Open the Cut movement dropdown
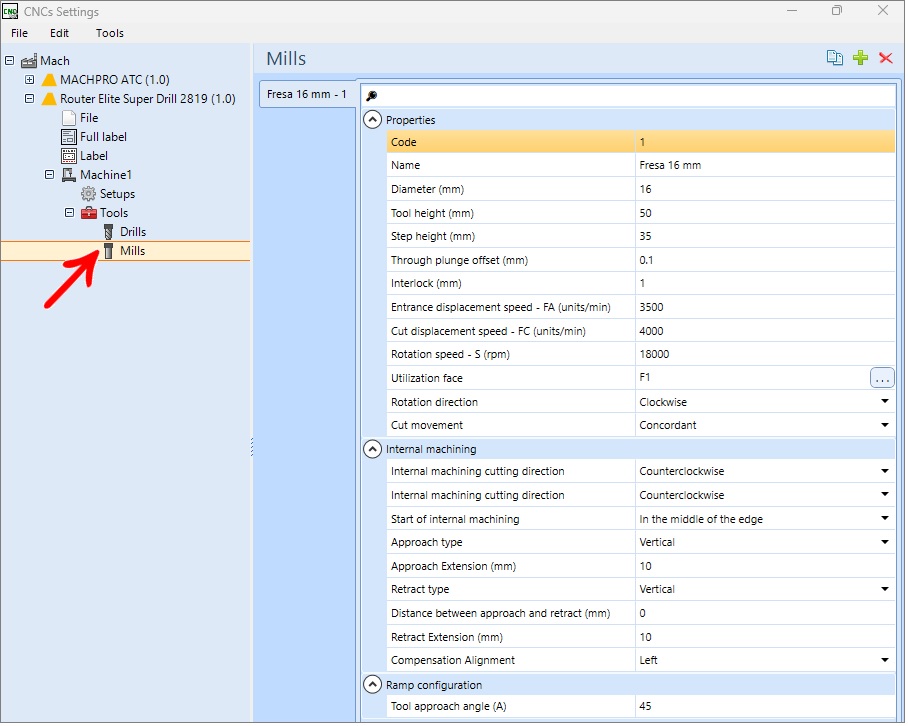This screenshot has width=908, height=726. point(885,426)
